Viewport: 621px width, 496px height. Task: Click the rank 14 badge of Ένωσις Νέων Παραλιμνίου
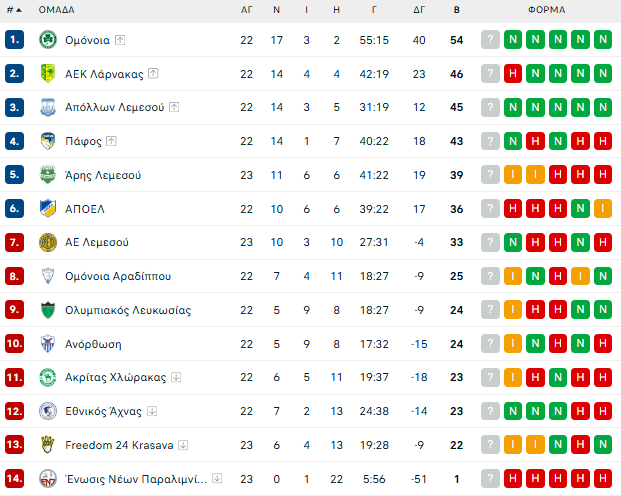[14, 478]
